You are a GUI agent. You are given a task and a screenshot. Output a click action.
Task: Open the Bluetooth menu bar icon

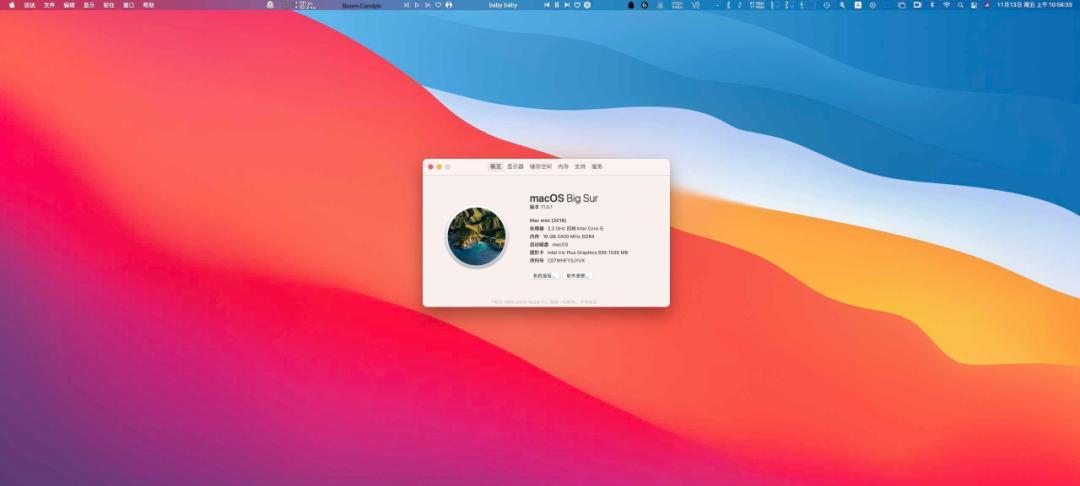coord(932,5)
